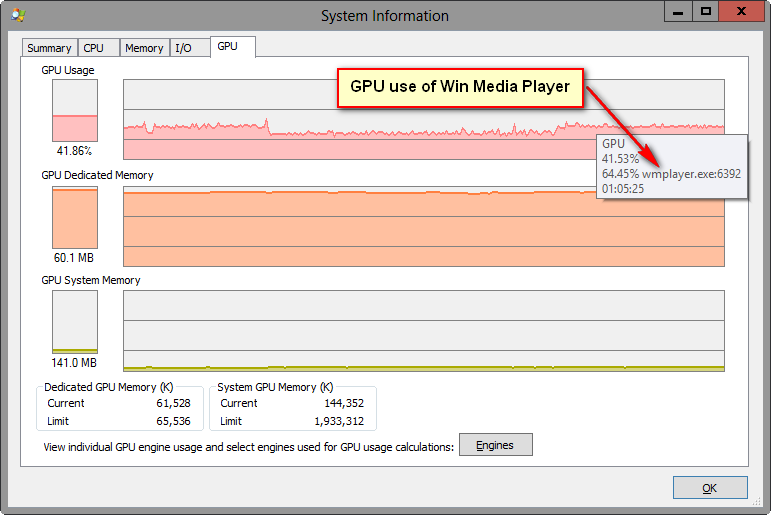Image resolution: width=771 pixels, height=515 pixels.
Task: Switch to the I/O tab
Action: point(184,48)
